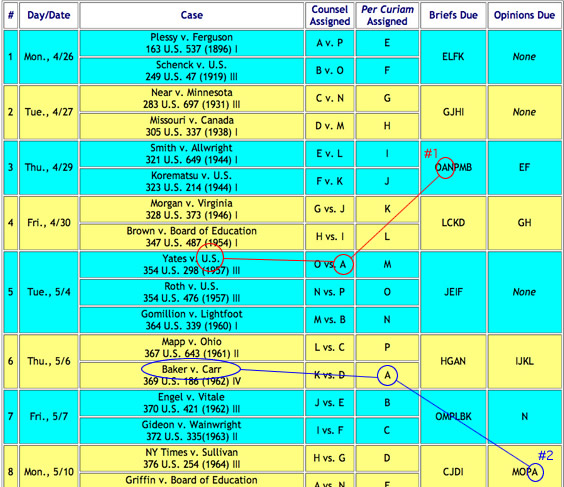Viewport: 564px width, 487px height.
Task: Click the Briefs Due column header
Action: click(x=453, y=15)
